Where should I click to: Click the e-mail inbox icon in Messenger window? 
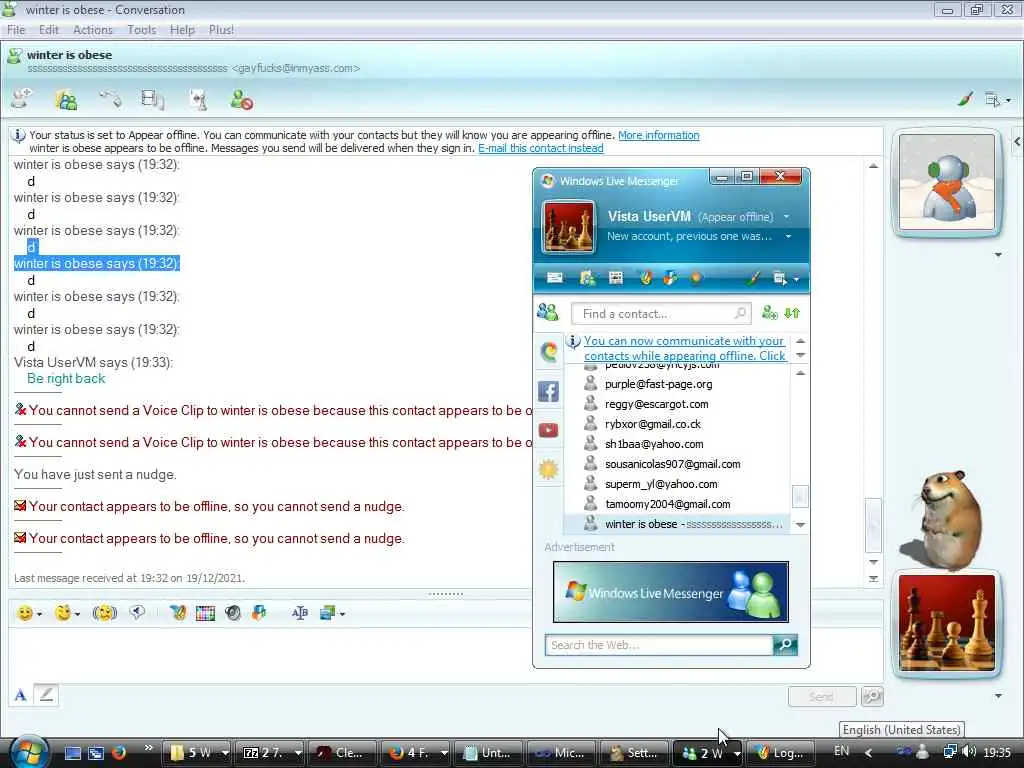555,278
